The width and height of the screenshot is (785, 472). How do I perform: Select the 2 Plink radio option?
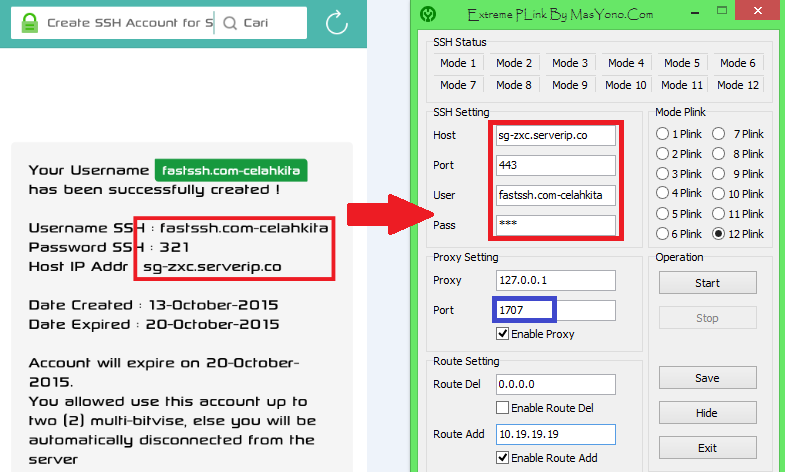tap(662, 154)
